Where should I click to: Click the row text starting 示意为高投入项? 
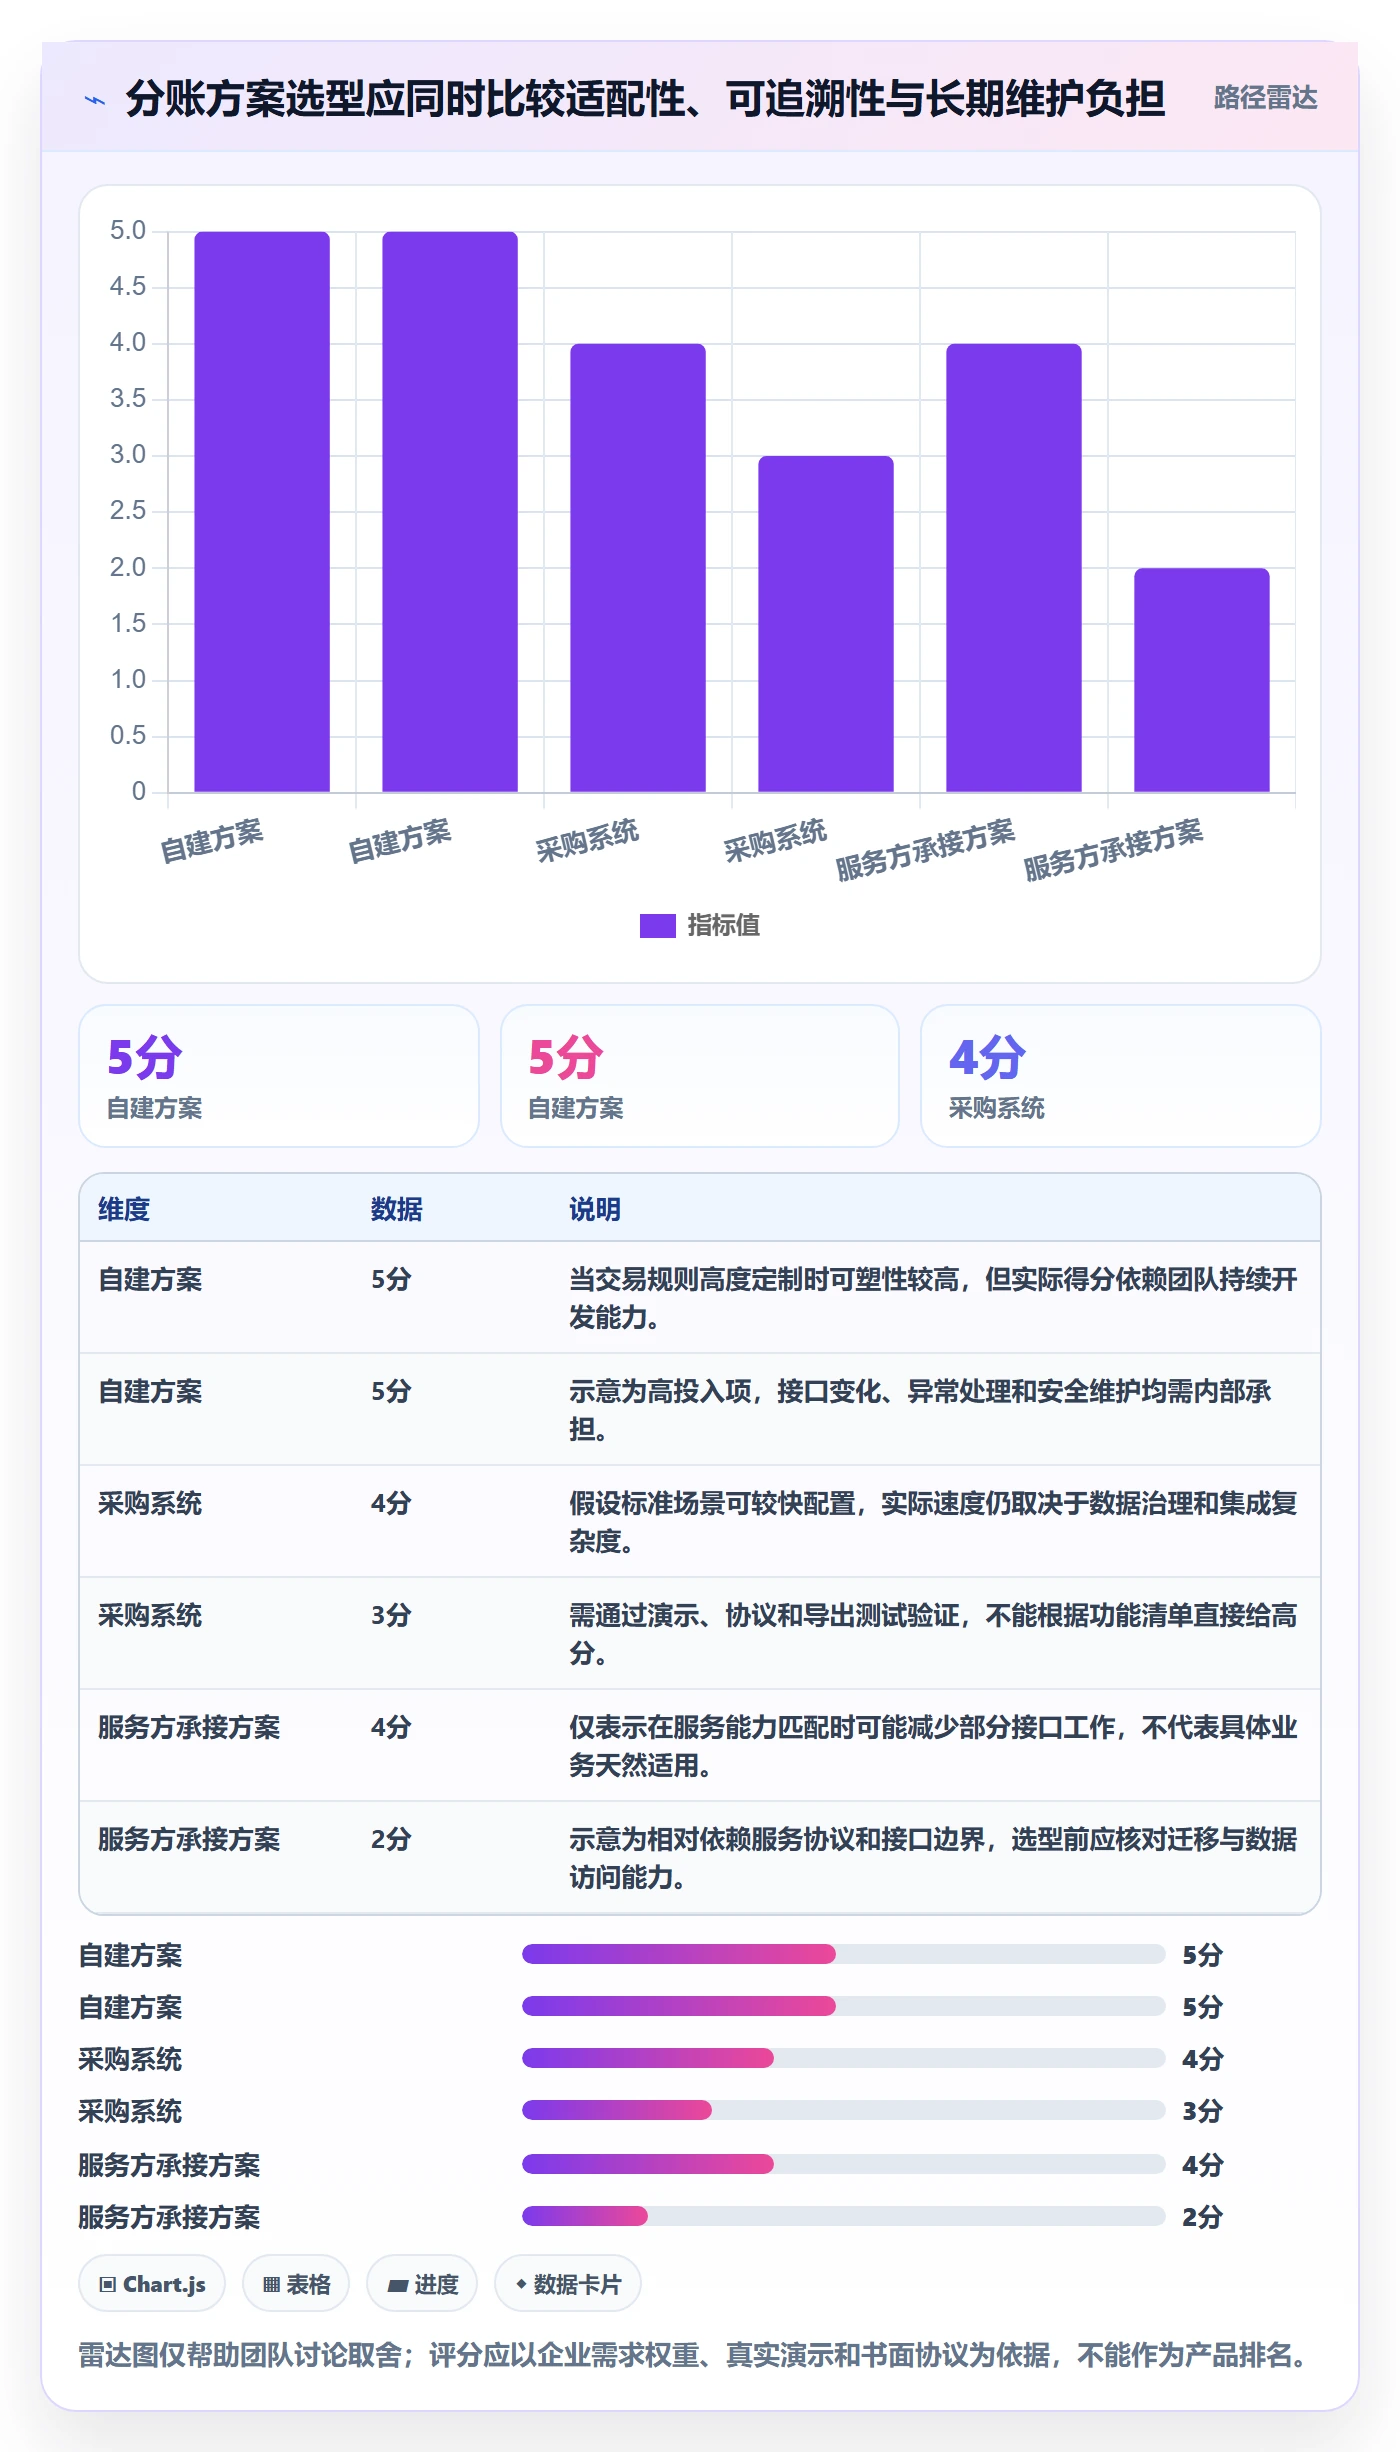pos(920,1410)
